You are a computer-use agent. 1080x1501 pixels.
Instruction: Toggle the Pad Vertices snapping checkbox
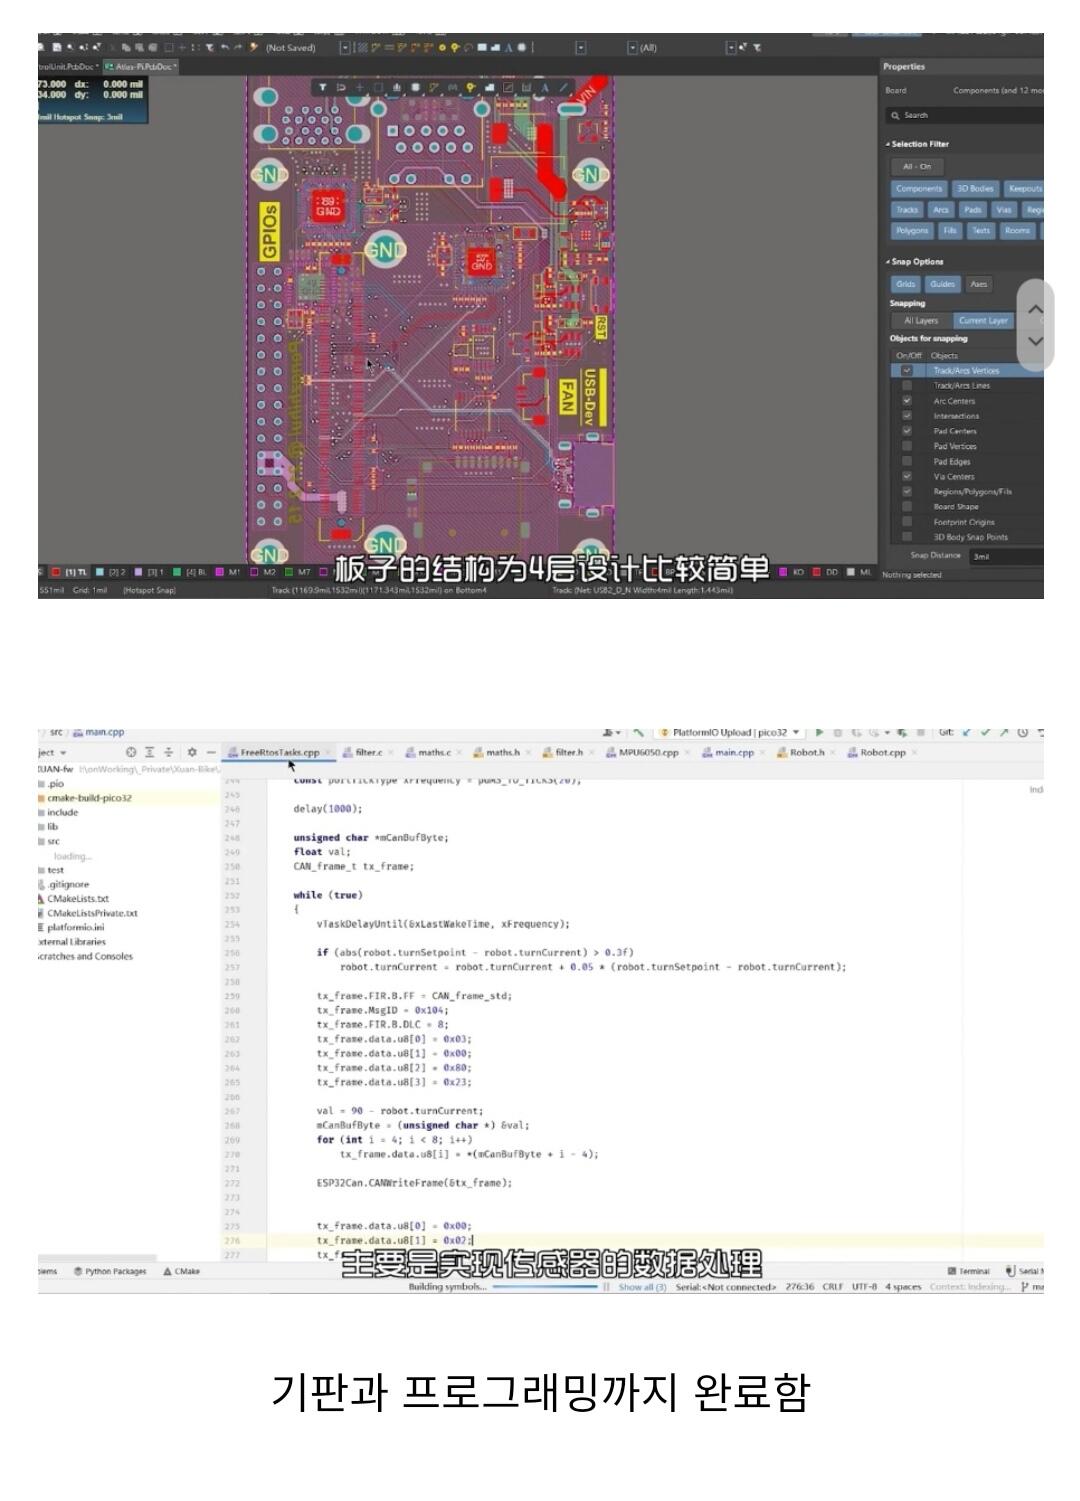tap(907, 446)
